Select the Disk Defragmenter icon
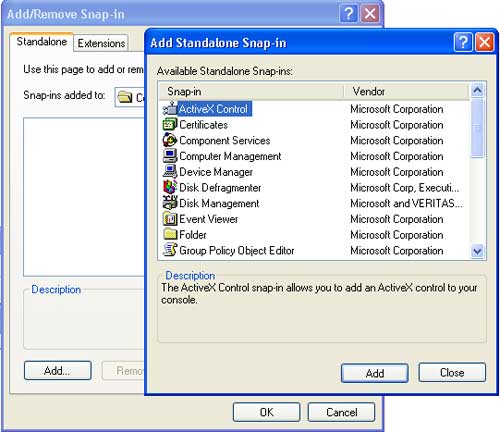The height and width of the screenshot is (432, 500). (x=170, y=187)
